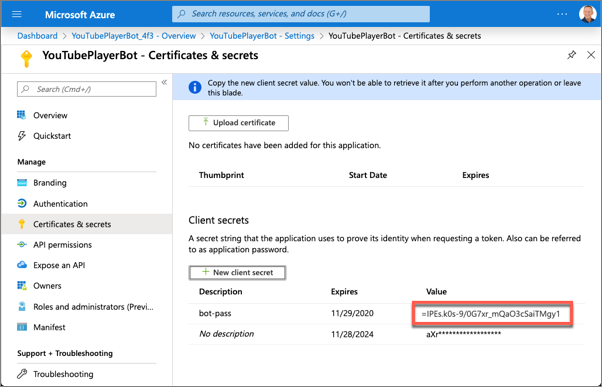Open Roles and administrators (Preview)

tap(93, 307)
